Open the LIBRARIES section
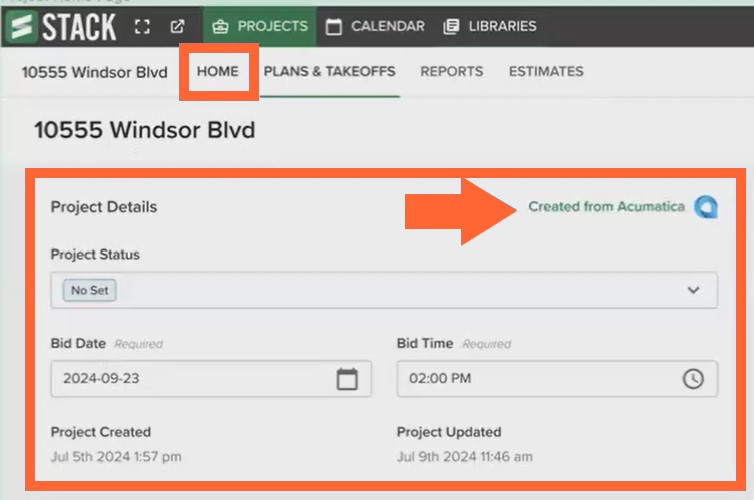754x500 pixels. pyautogui.click(x=490, y=26)
